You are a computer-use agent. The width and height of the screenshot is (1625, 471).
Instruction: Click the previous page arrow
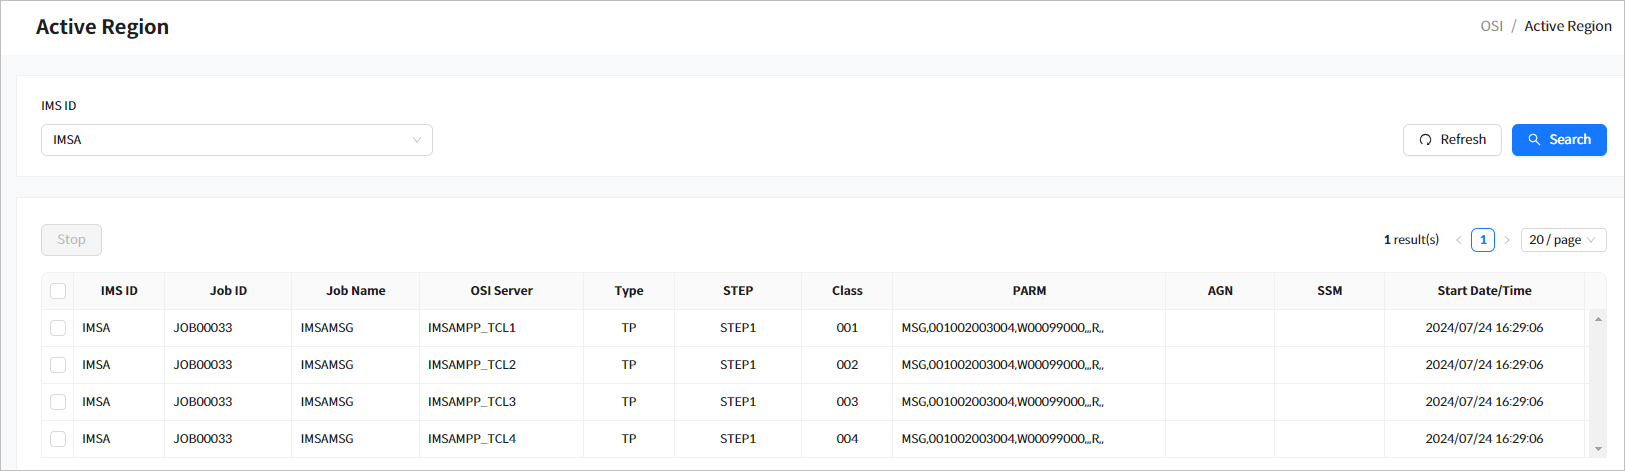point(1458,240)
